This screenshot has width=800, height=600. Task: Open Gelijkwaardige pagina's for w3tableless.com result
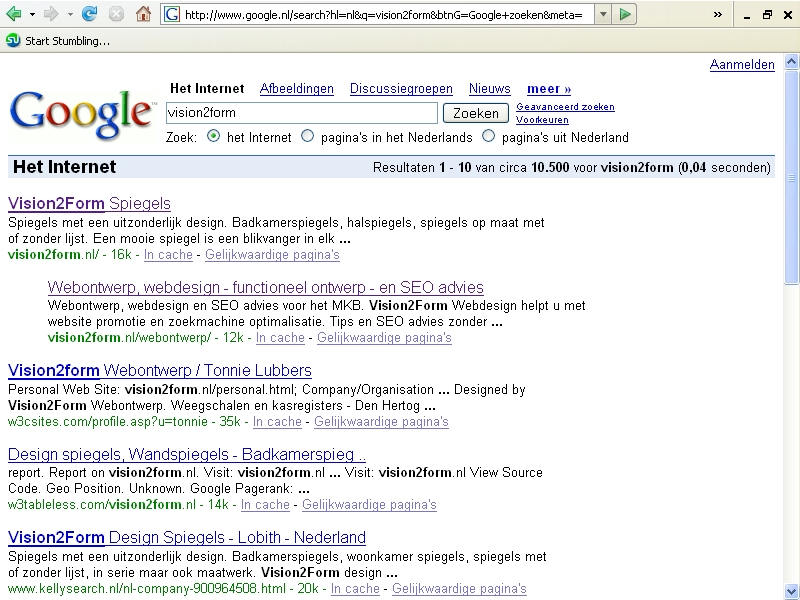(369, 505)
